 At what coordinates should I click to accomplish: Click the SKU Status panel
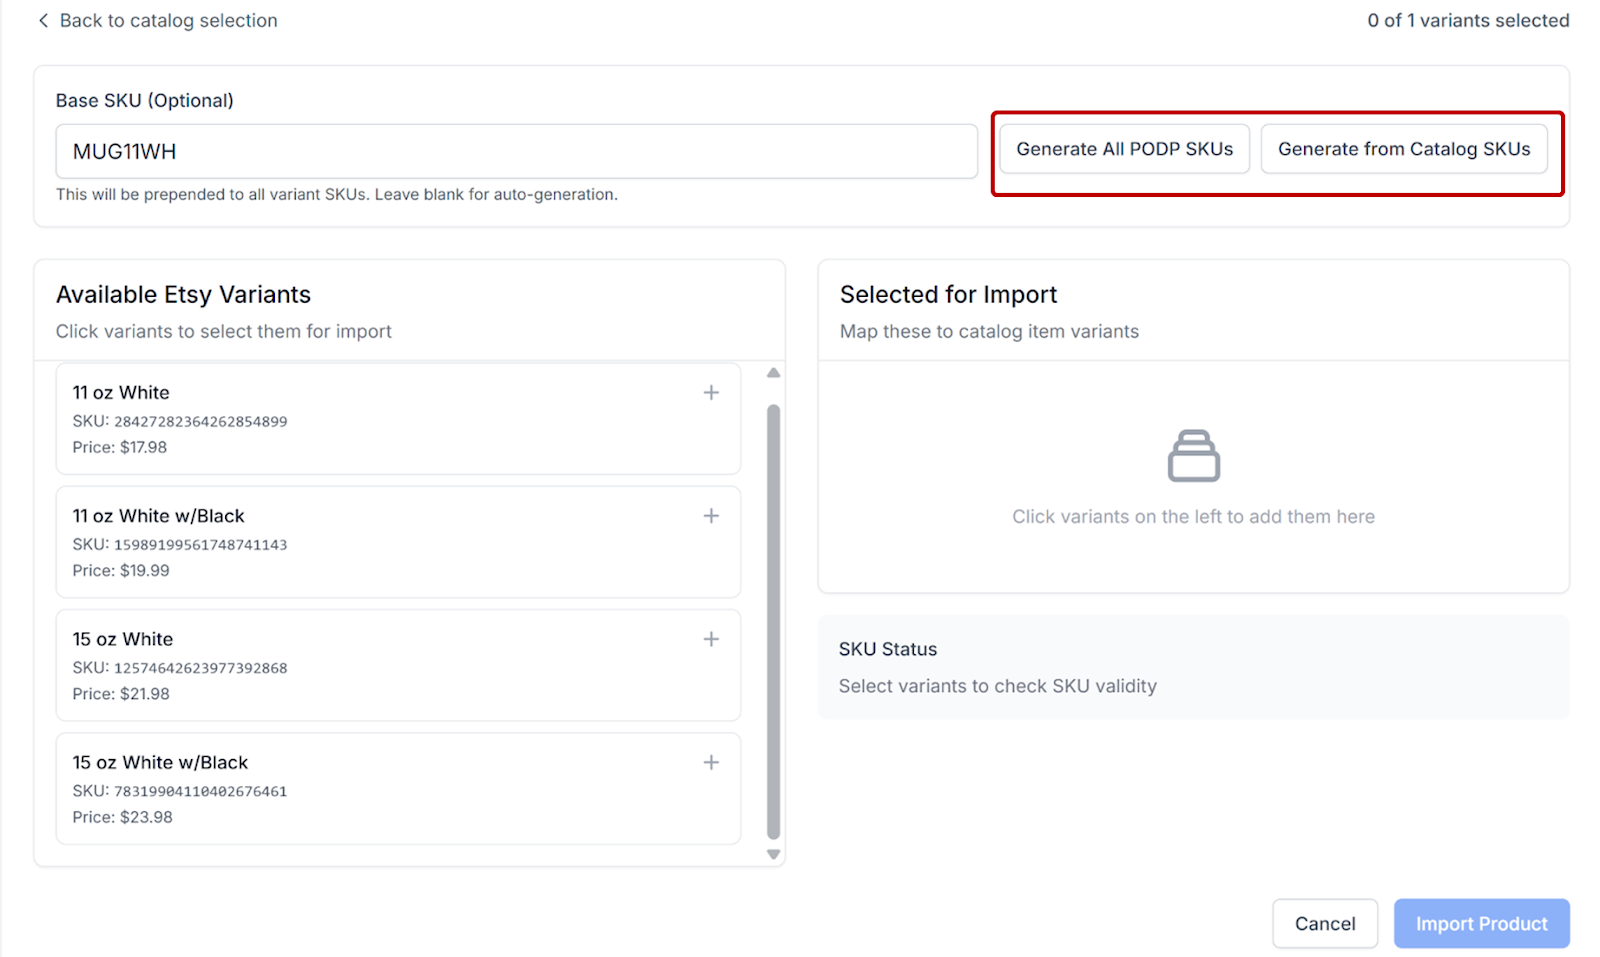tap(1193, 667)
